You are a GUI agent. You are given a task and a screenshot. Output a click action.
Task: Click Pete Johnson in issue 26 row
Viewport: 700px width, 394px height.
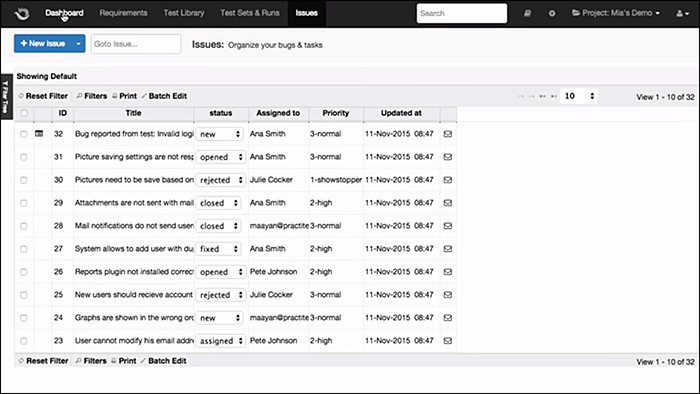[x=273, y=272]
